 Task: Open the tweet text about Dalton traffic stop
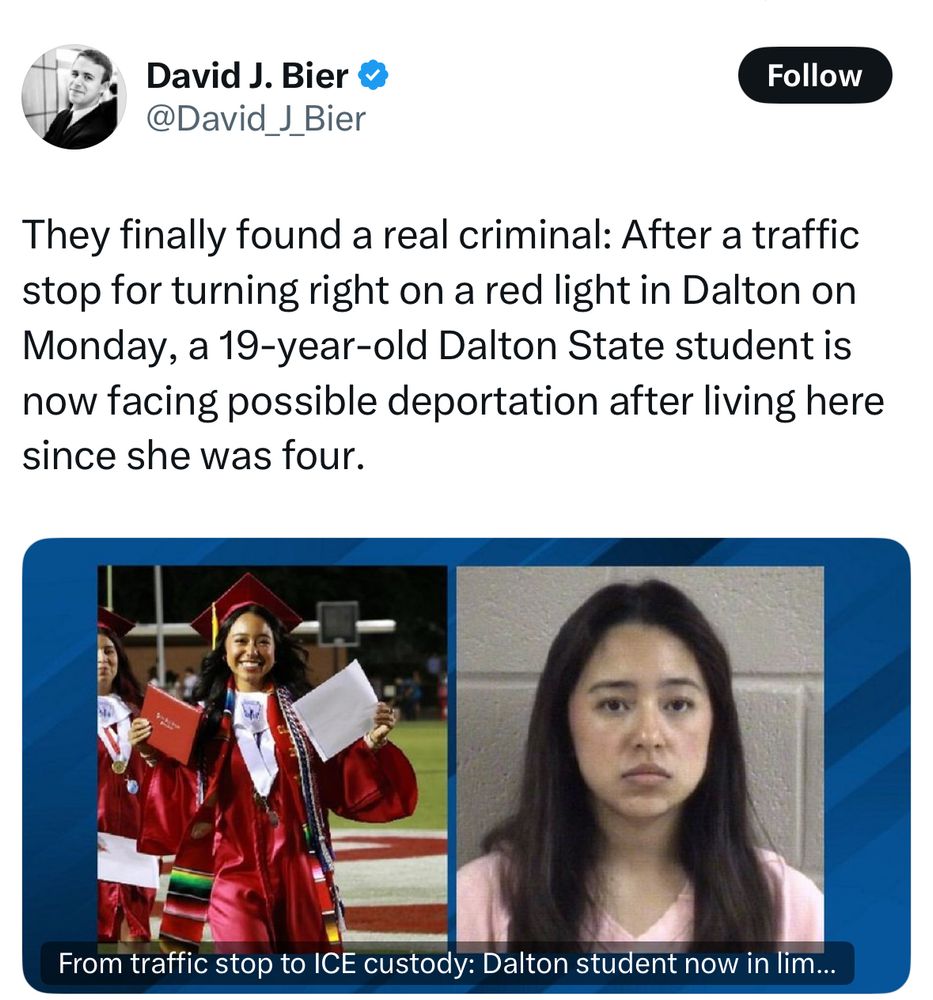point(453,345)
